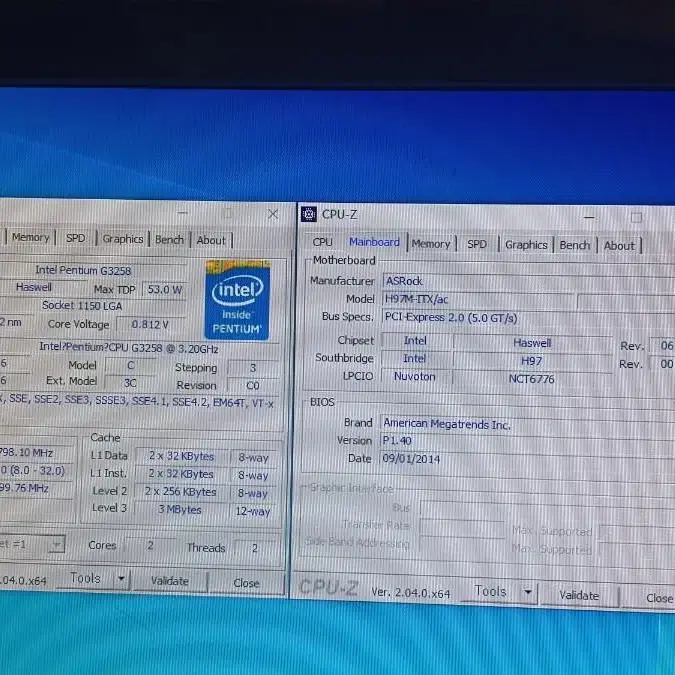This screenshot has width=675, height=675.
Task: Click the Stepping 3 value
Action: (253, 368)
